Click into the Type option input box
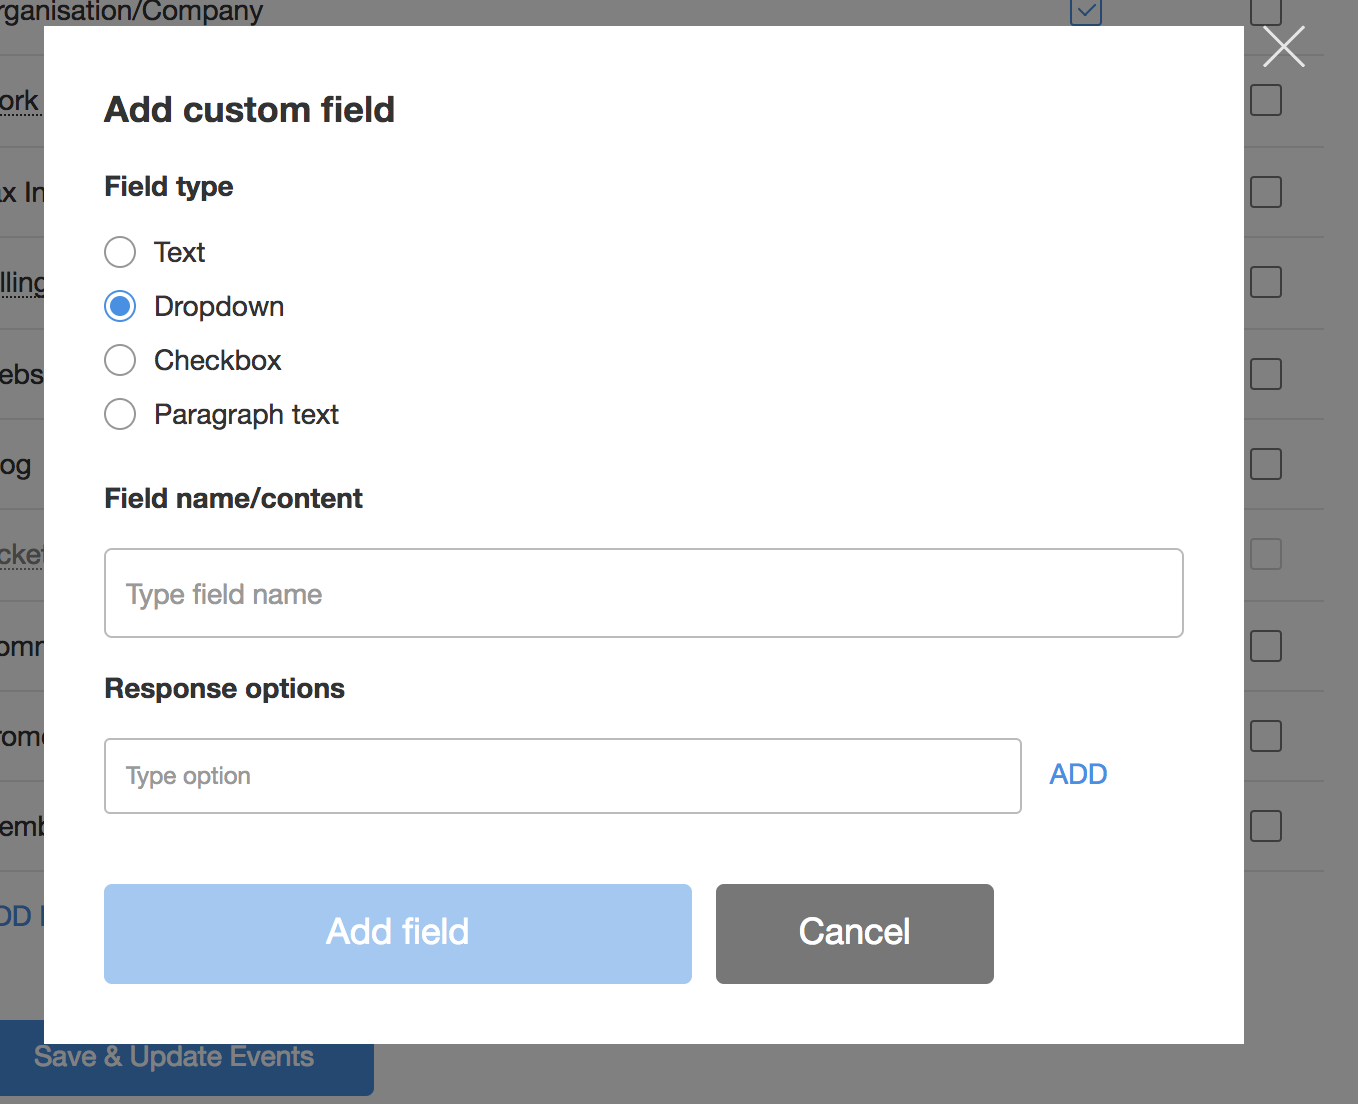 click(562, 776)
